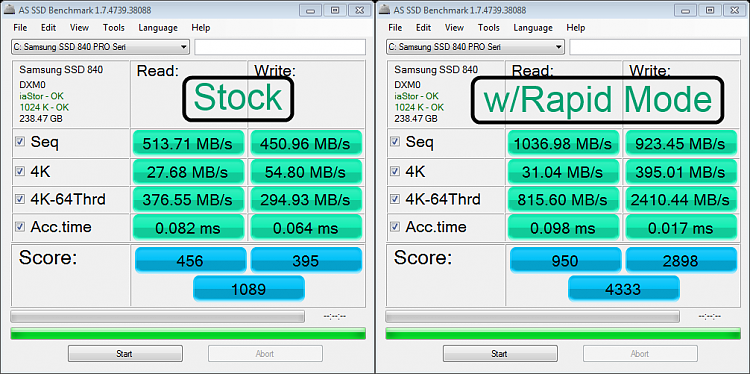
Task: Open Edit menu in left window
Action: pos(48,28)
